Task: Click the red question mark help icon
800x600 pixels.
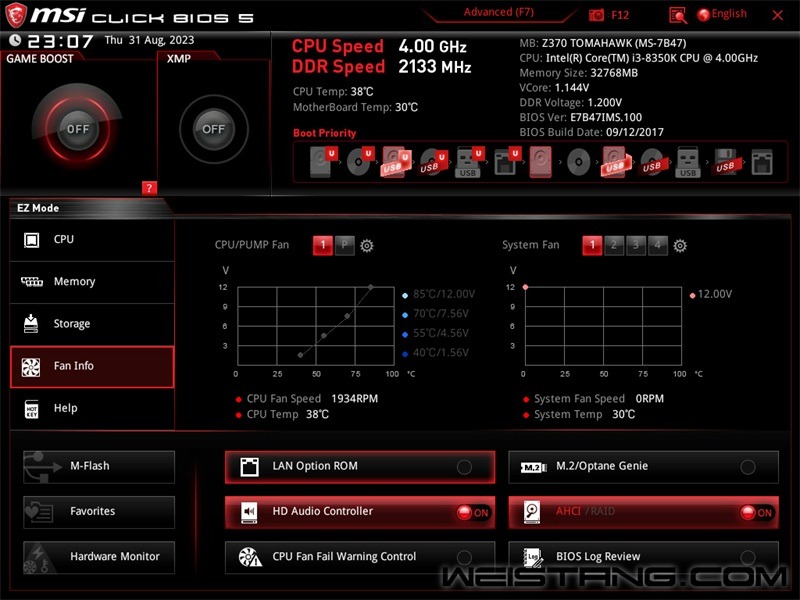Action: click(149, 188)
